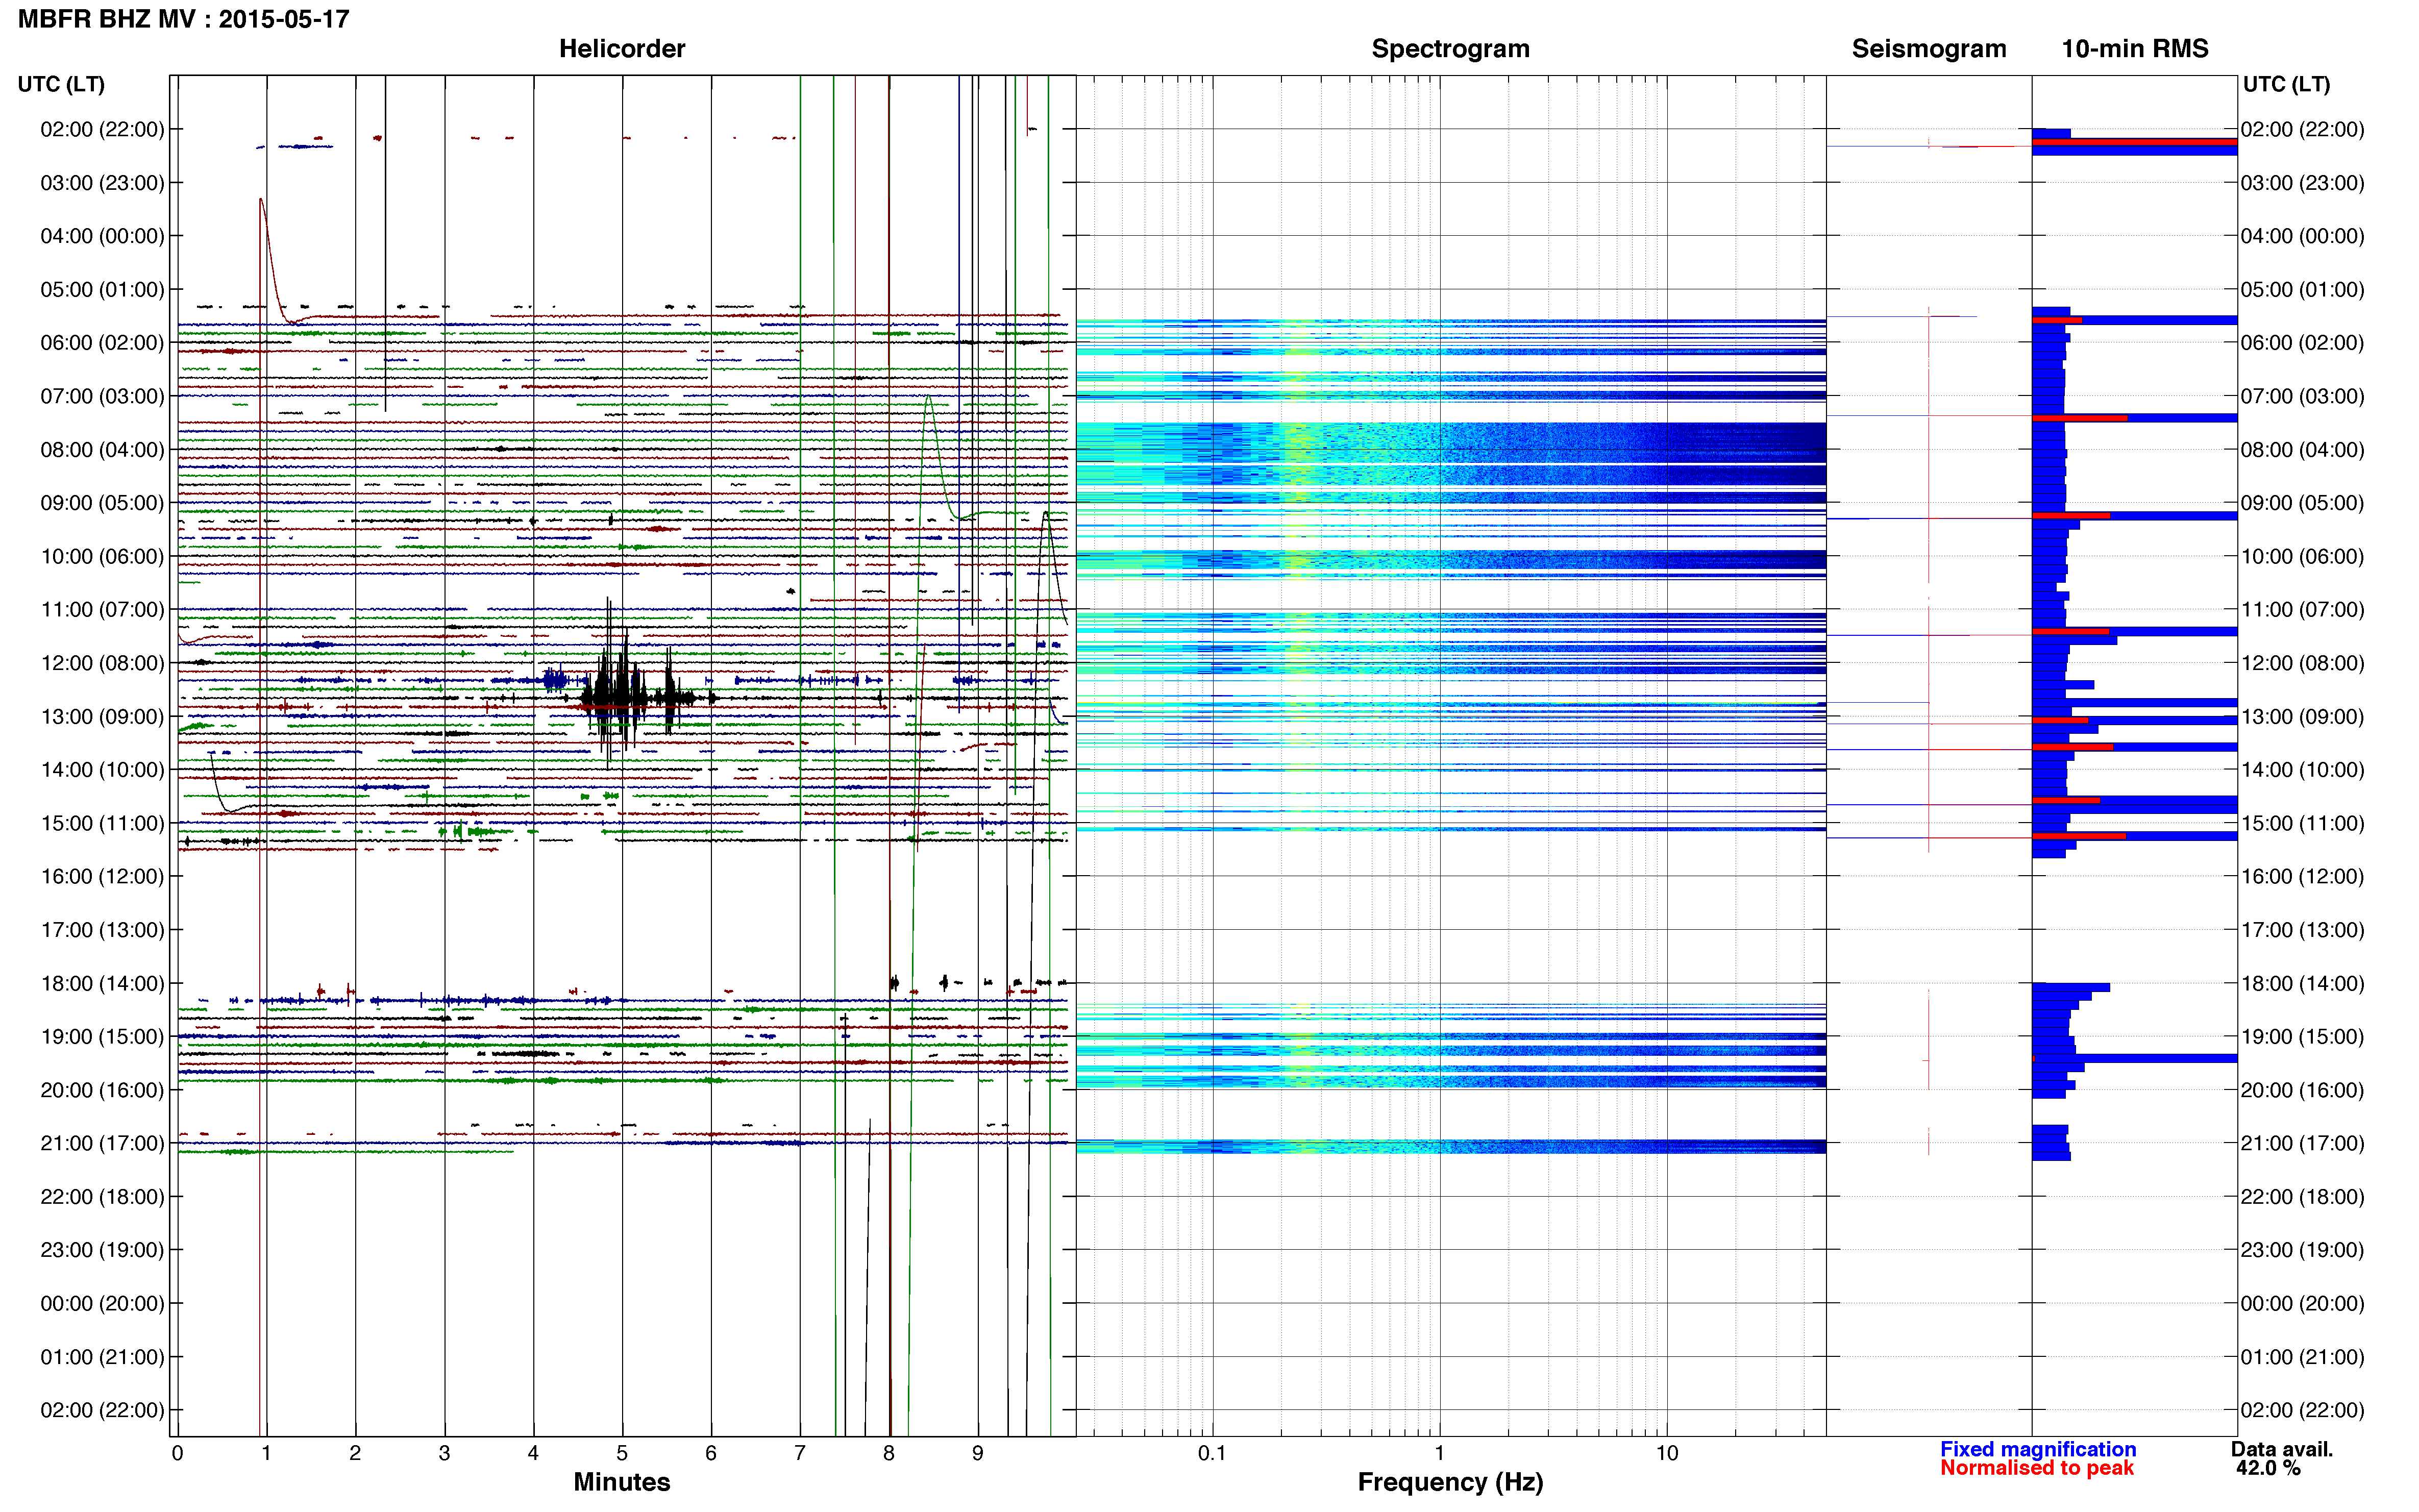Viewport: 2419px width, 1512px height.
Task: Click the 'Normalised to peak' legend text
Action: tap(2037, 1468)
